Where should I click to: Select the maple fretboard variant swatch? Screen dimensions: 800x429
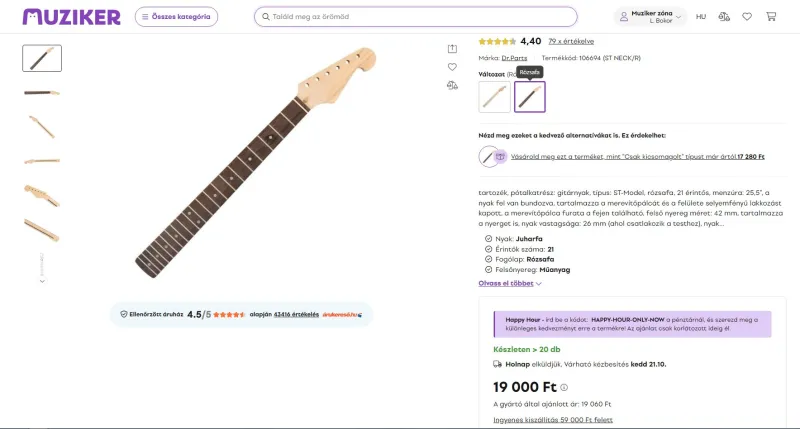[x=494, y=97]
